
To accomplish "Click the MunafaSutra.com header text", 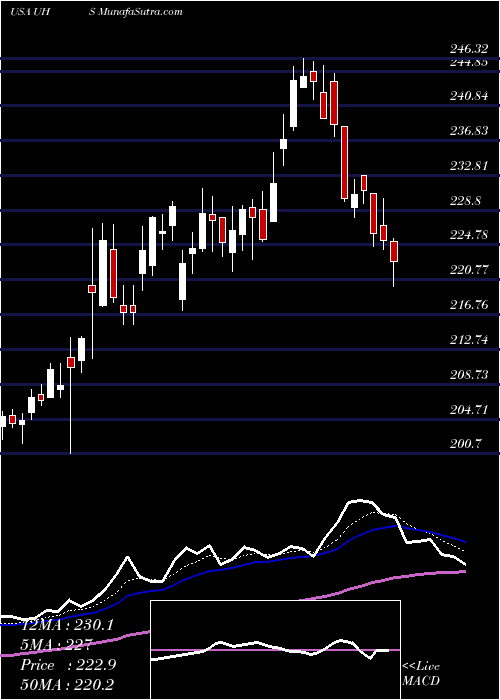I will pyautogui.click(x=141, y=12).
